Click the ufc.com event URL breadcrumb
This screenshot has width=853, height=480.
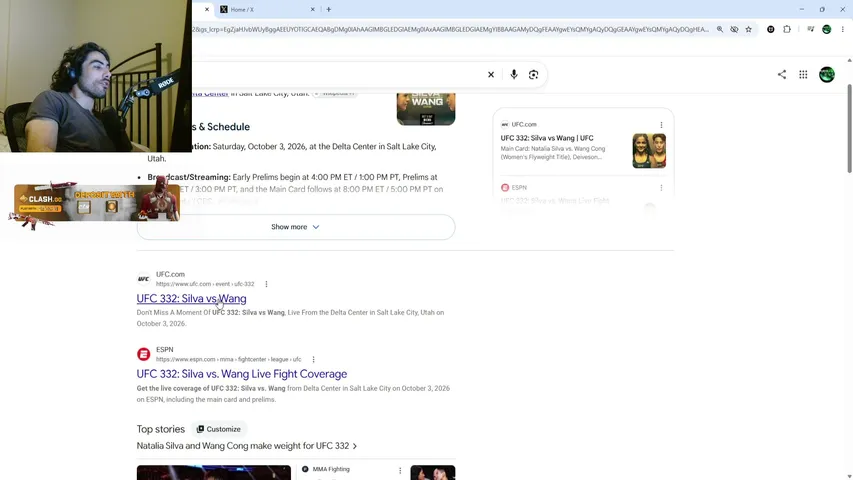coord(205,284)
